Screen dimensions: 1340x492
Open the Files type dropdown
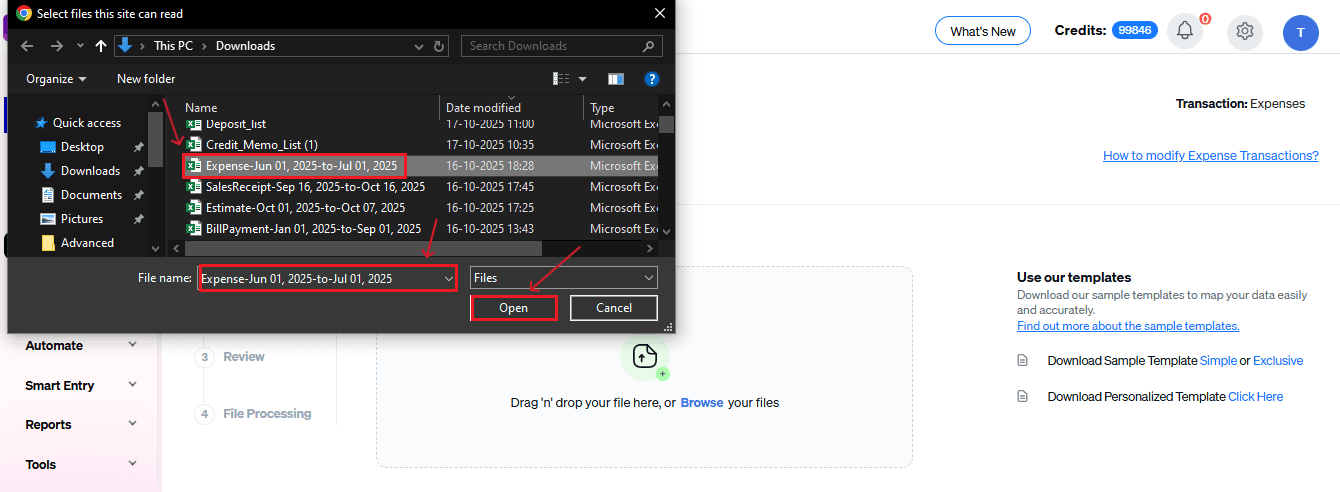564,278
